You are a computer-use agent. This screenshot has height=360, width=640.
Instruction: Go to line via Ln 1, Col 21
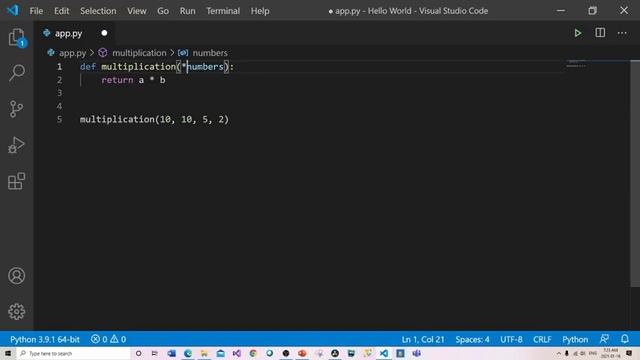coord(423,339)
